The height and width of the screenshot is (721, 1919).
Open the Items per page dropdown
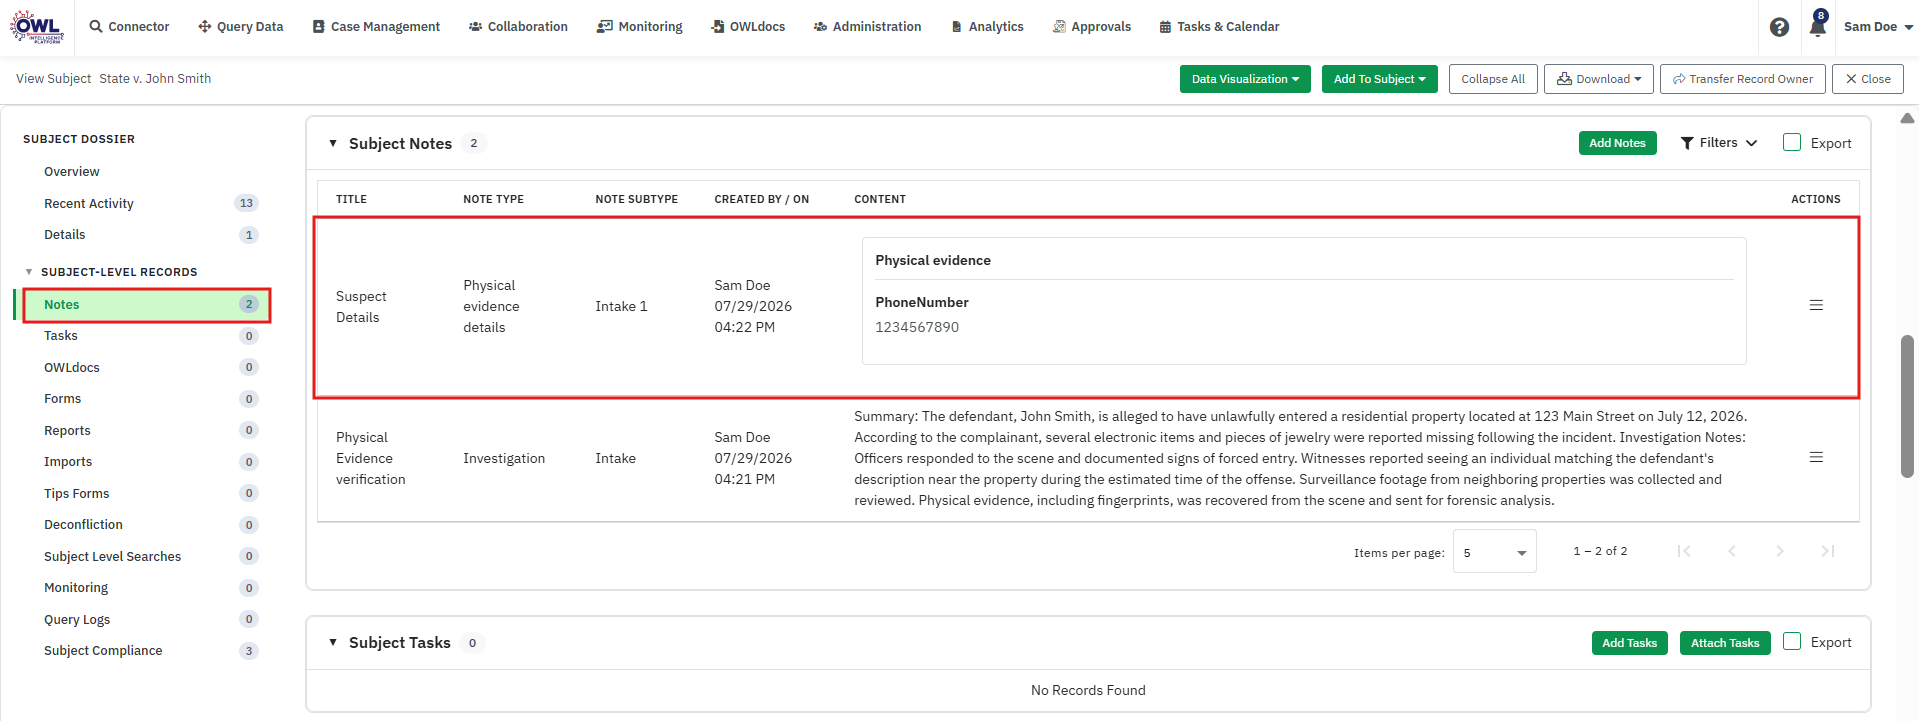(x=1494, y=552)
